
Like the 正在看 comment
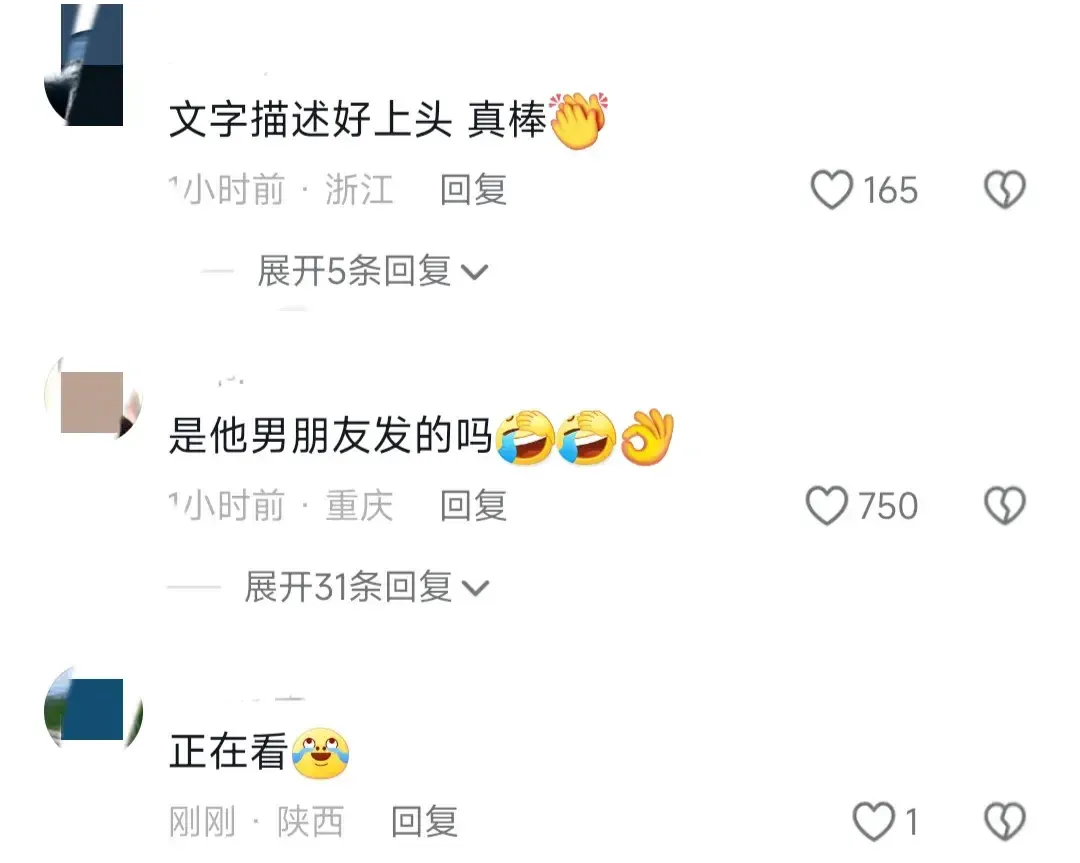pyautogui.click(x=874, y=822)
